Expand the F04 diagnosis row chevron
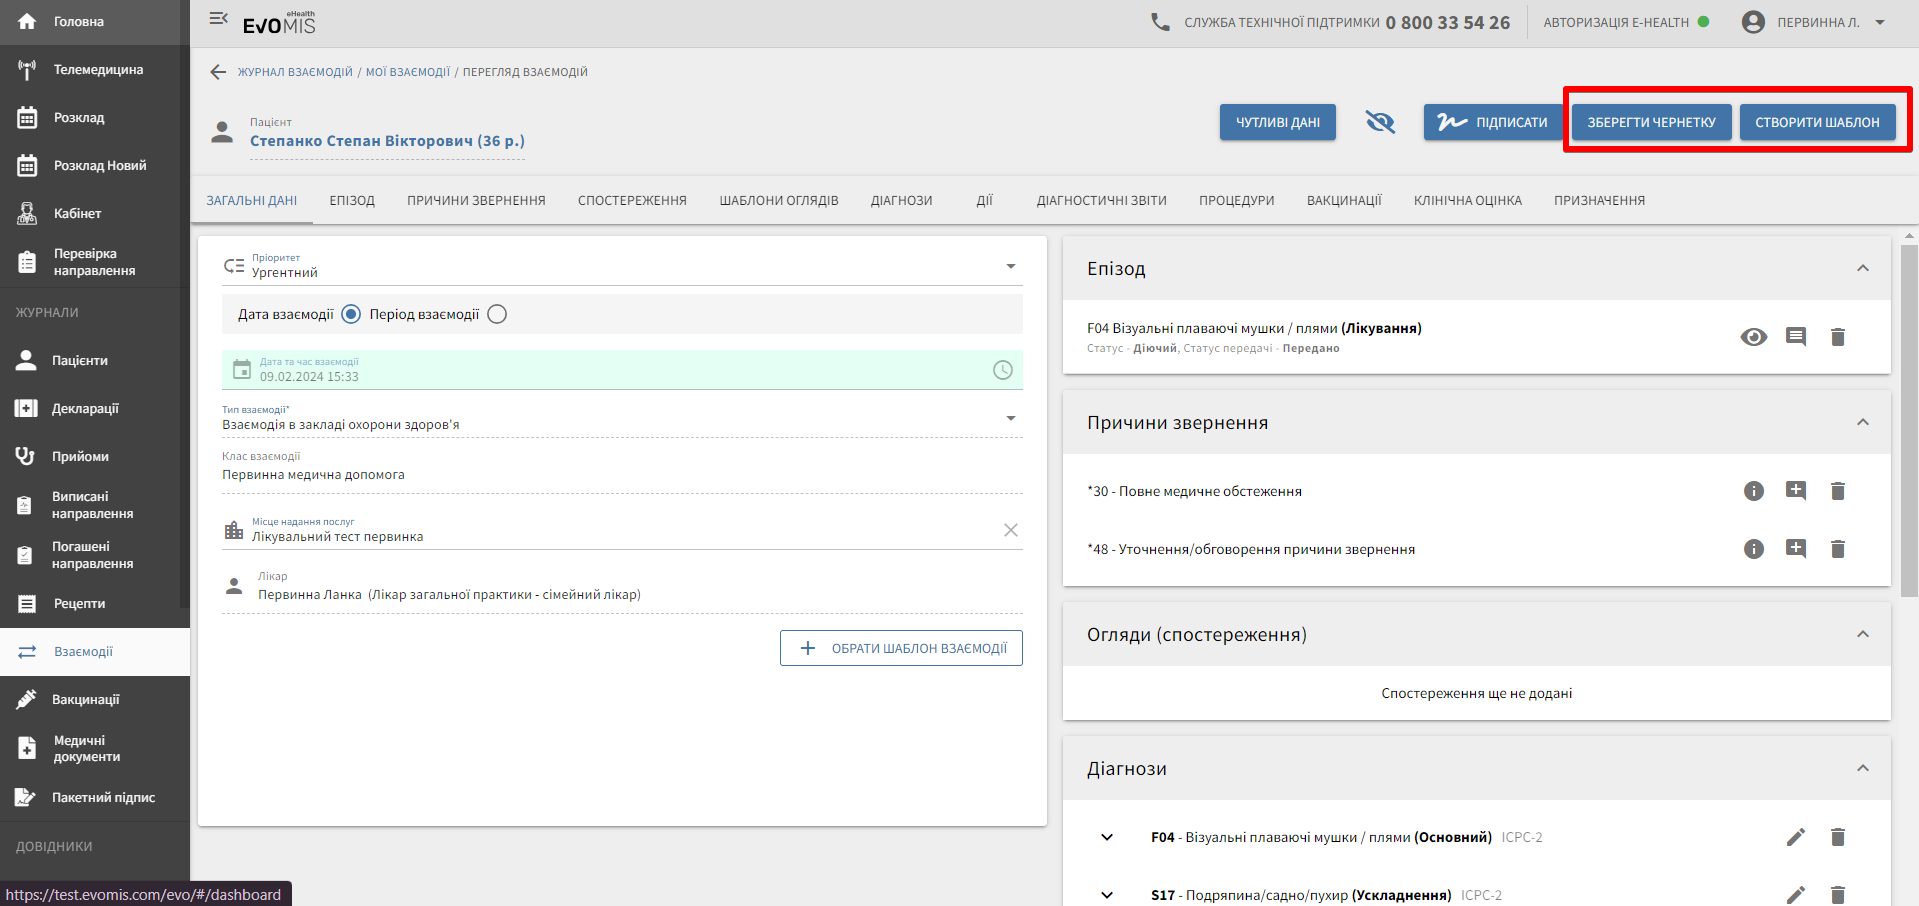This screenshot has height=906, width=1919. 1107,837
